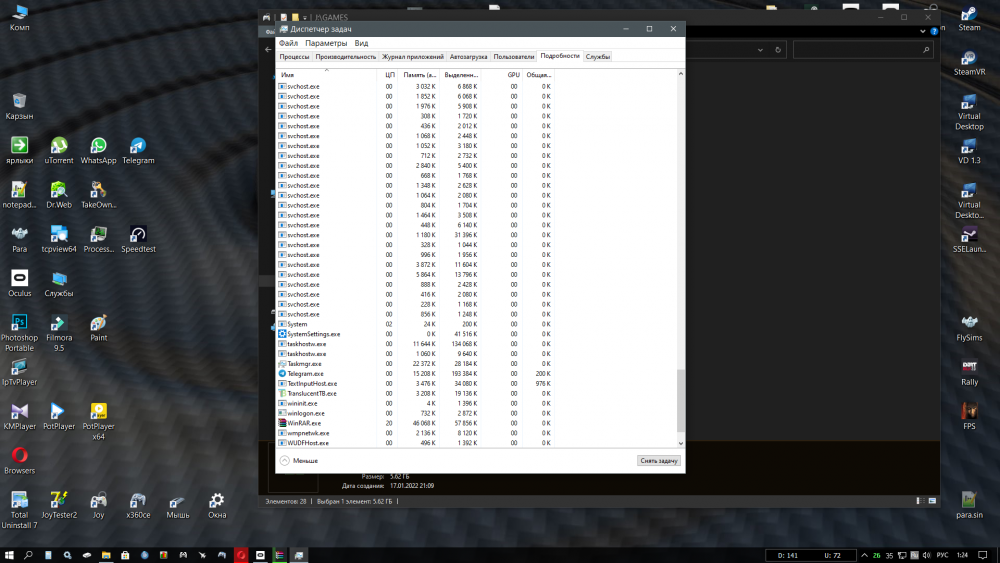The height and width of the screenshot is (563, 1000).
Task: Select the Speedtest desktop icon
Action: [138, 240]
